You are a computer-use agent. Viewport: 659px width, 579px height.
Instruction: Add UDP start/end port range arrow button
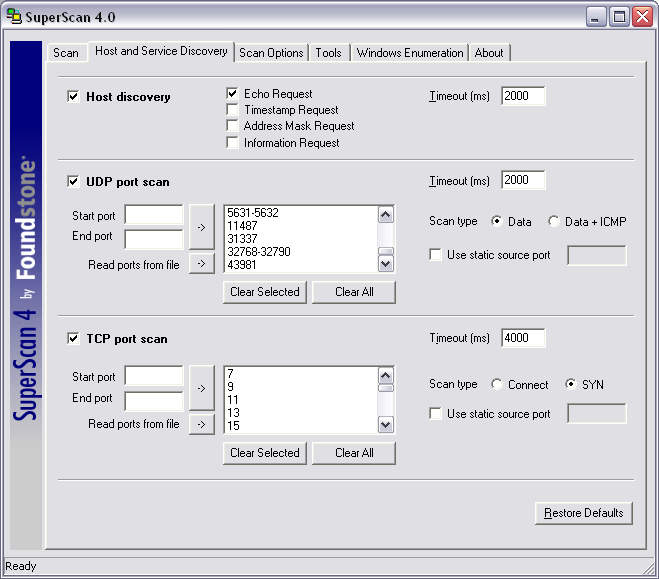(202, 227)
